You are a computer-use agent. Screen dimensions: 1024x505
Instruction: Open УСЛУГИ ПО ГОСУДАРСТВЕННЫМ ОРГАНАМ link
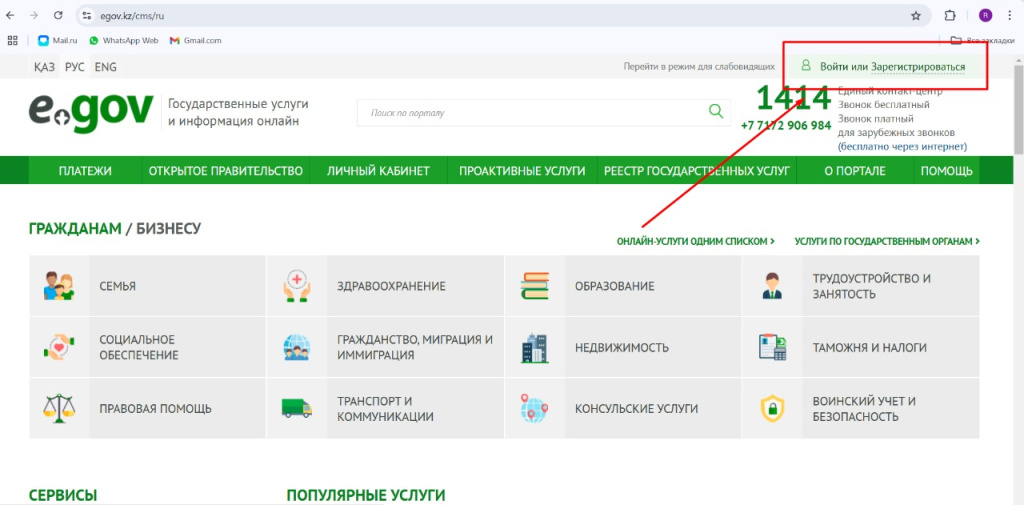tap(887, 241)
